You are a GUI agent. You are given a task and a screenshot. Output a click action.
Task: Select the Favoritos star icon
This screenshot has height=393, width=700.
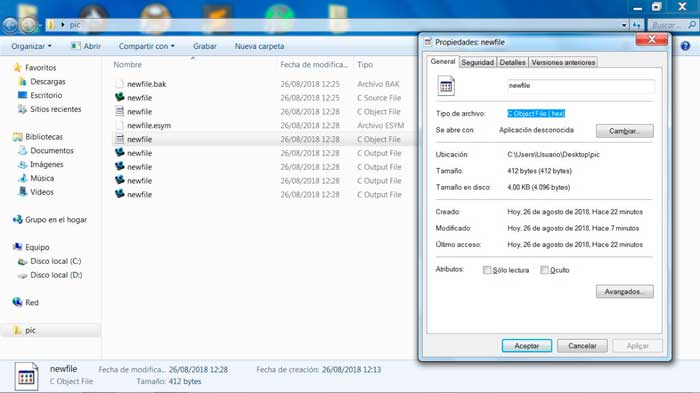17,67
